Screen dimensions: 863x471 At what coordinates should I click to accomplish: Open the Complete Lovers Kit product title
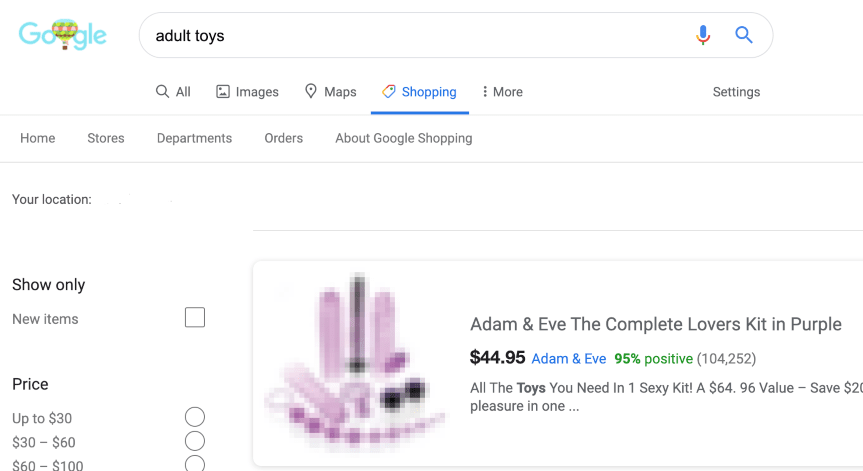click(x=656, y=324)
